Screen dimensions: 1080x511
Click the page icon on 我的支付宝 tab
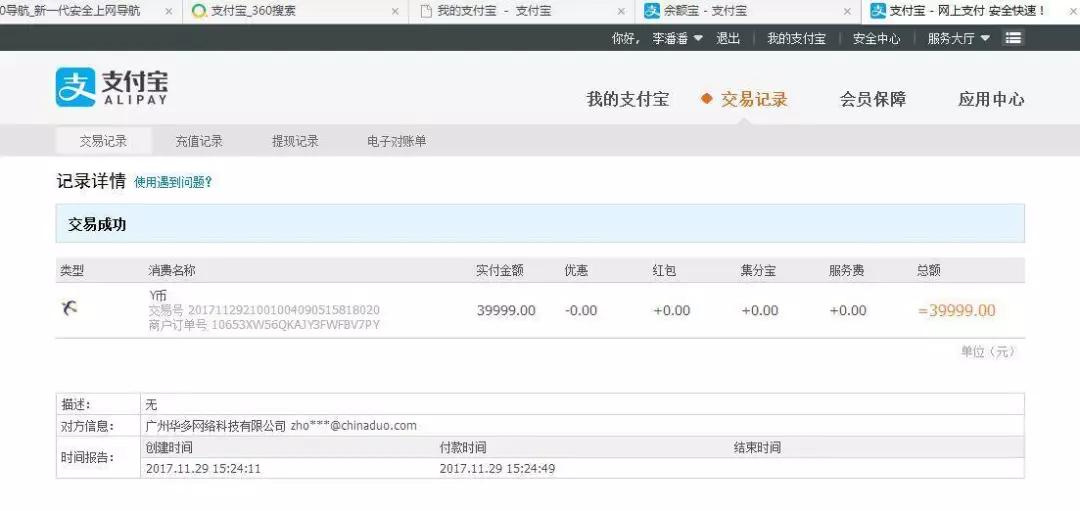click(x=426, y=11)
